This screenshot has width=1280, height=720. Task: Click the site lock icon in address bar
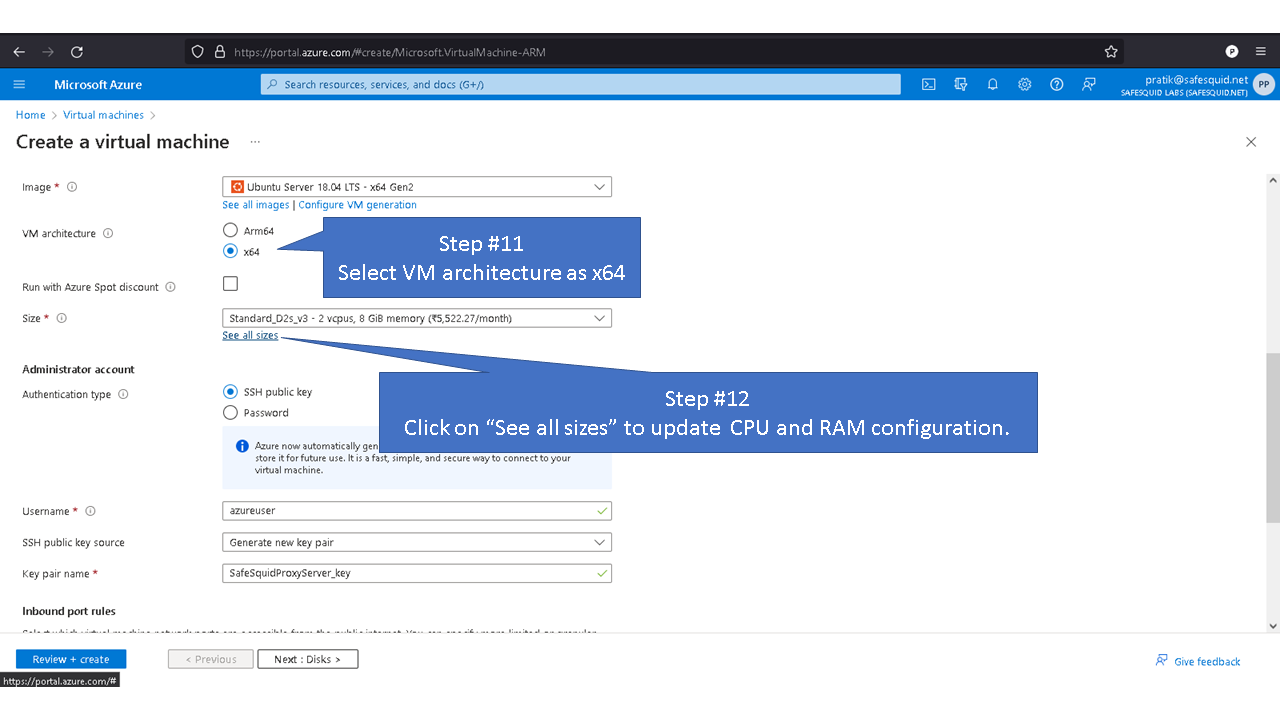tap(221, 52)
